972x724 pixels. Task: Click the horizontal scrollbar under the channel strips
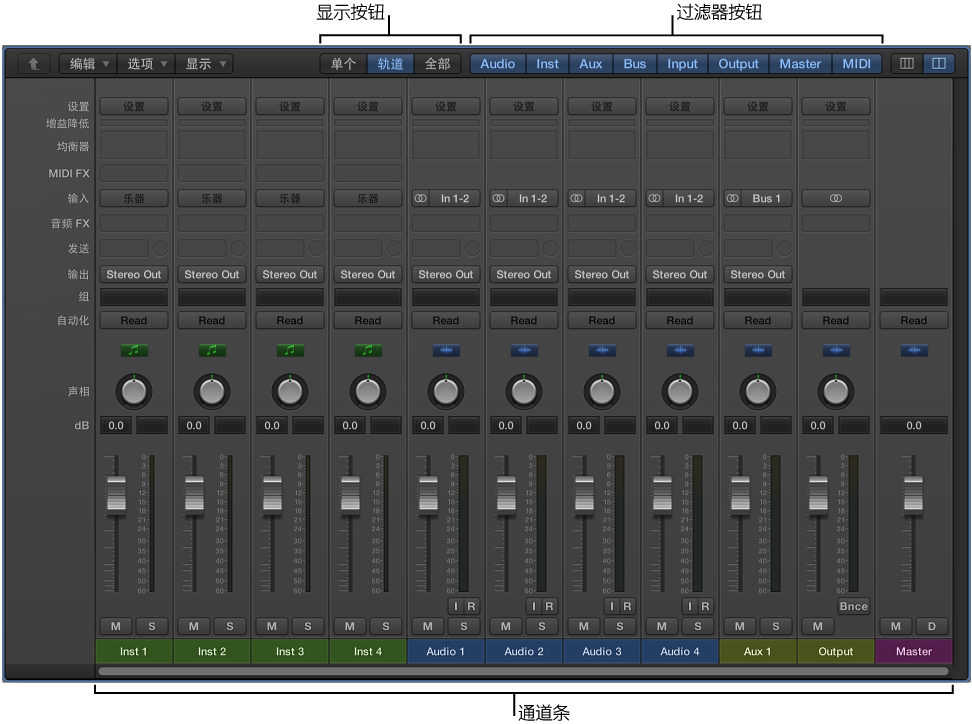tap(522, 671)
